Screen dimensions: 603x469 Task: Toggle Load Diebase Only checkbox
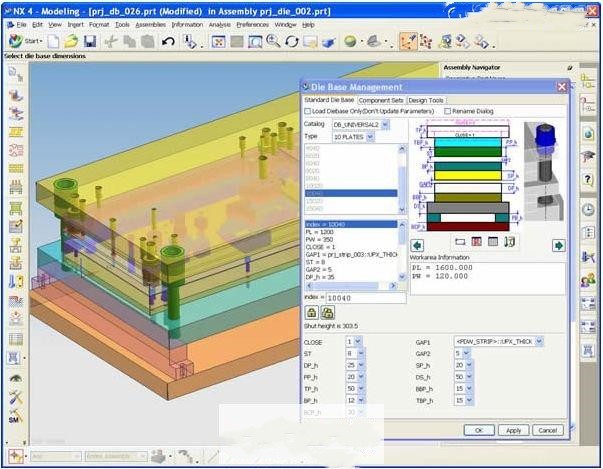(307, 111)
